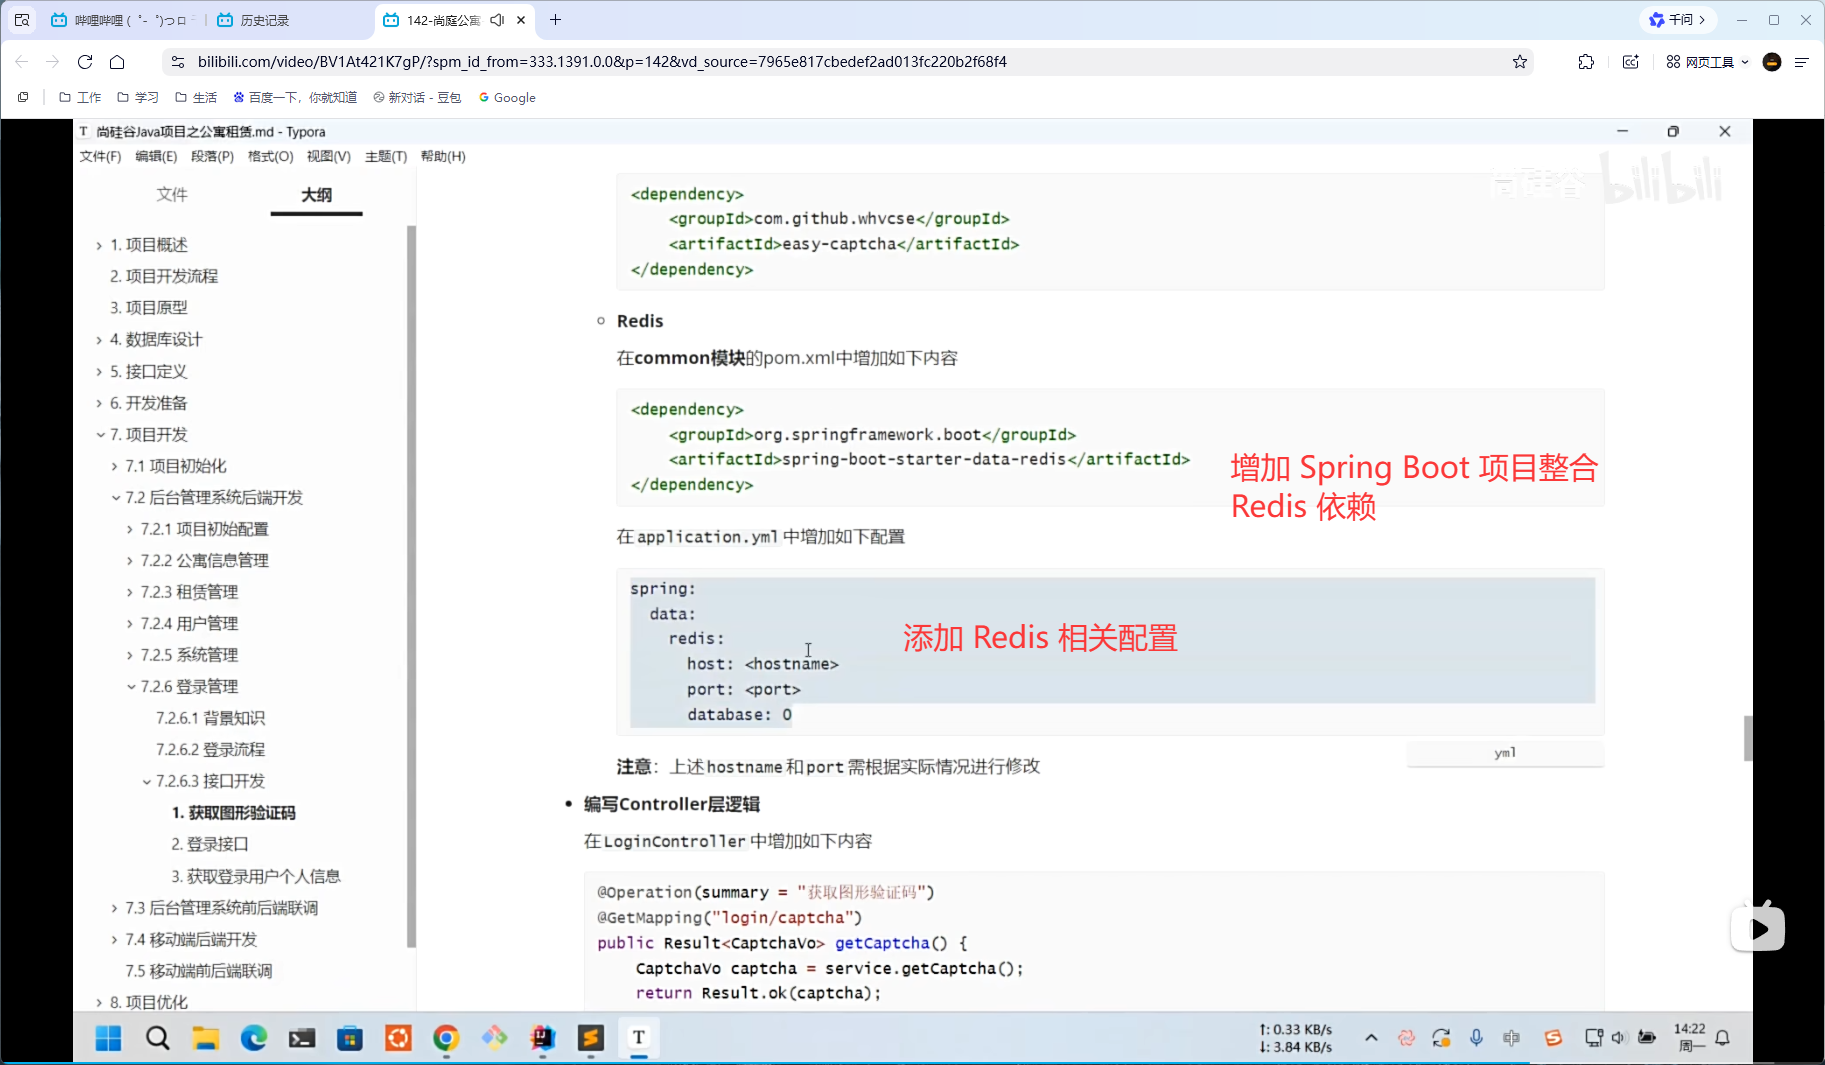
Task: Select 3. 获取登录用户个人信息 entry
Action: point(256,876)
